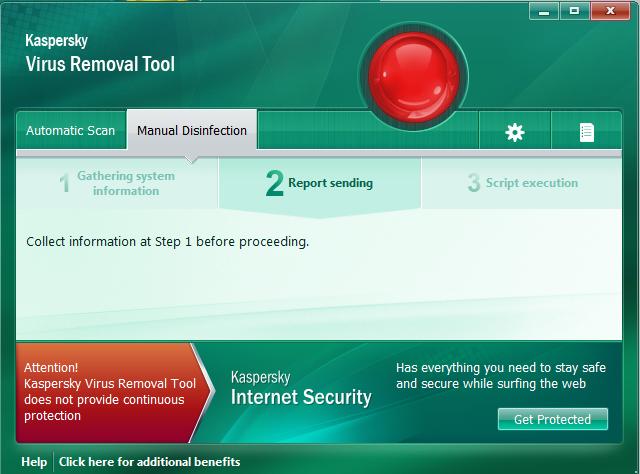
Task: Click the Get Protected button
Action: (553, 419)
